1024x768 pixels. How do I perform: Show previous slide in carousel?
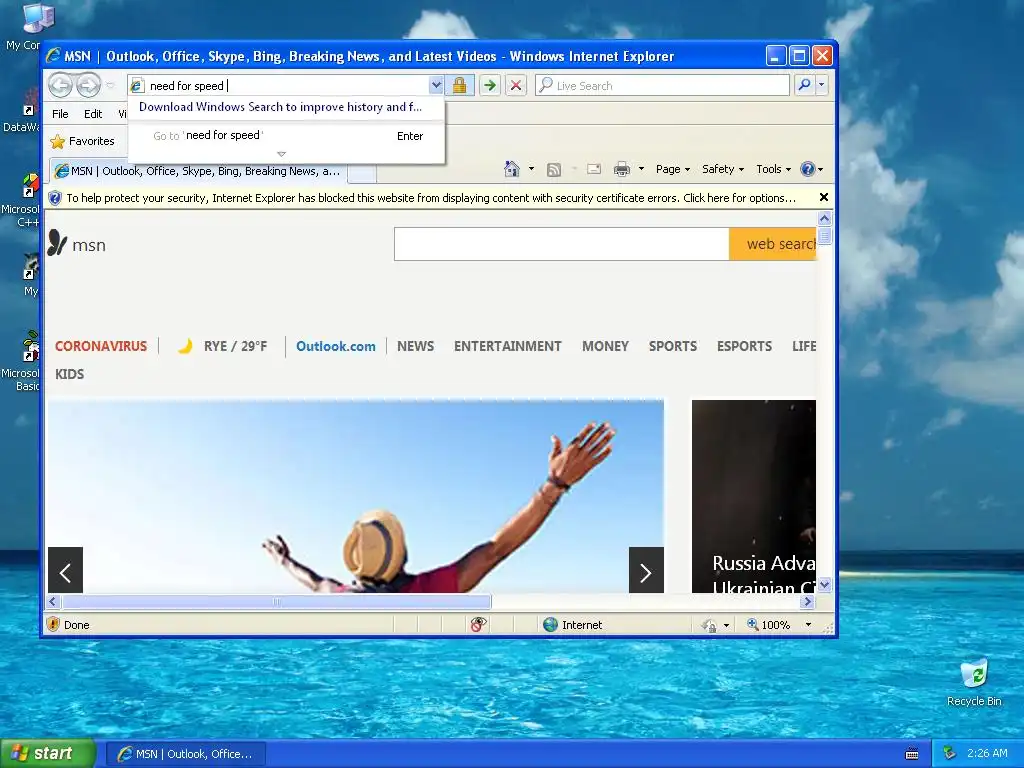[x=65, y=570]
